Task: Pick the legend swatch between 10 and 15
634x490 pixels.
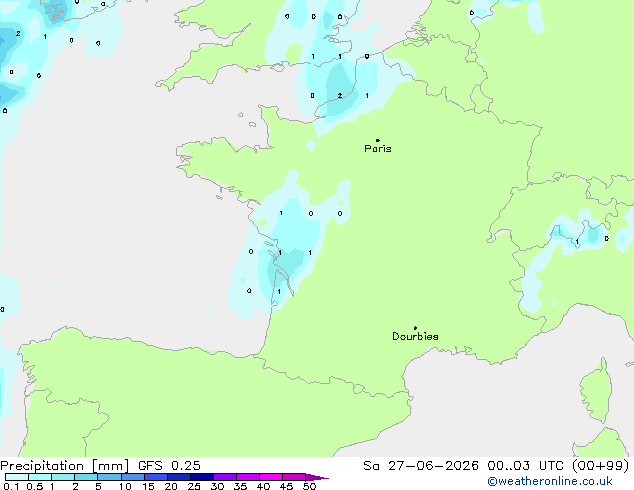Action: (x=132, y=477)
